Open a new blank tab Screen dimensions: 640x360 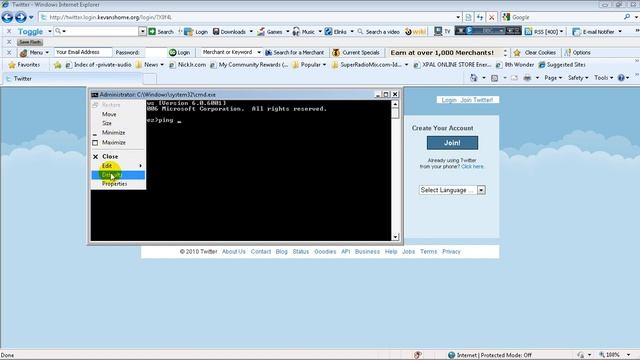[x=149, y=79]
